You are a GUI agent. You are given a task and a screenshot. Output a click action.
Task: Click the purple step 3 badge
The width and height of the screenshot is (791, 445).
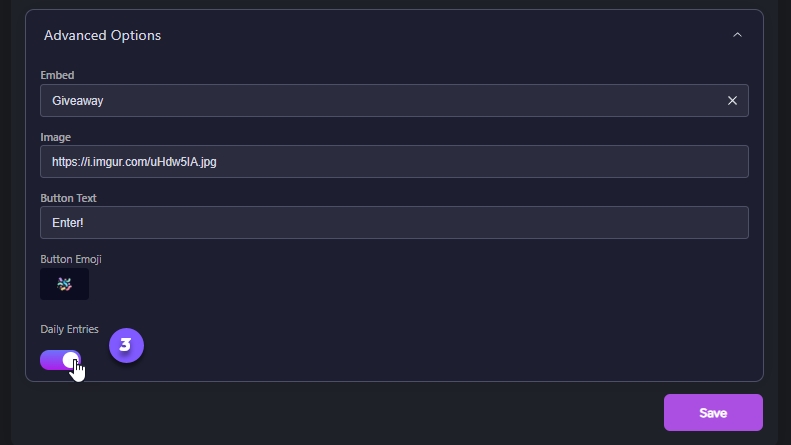[x=126, y=345]
